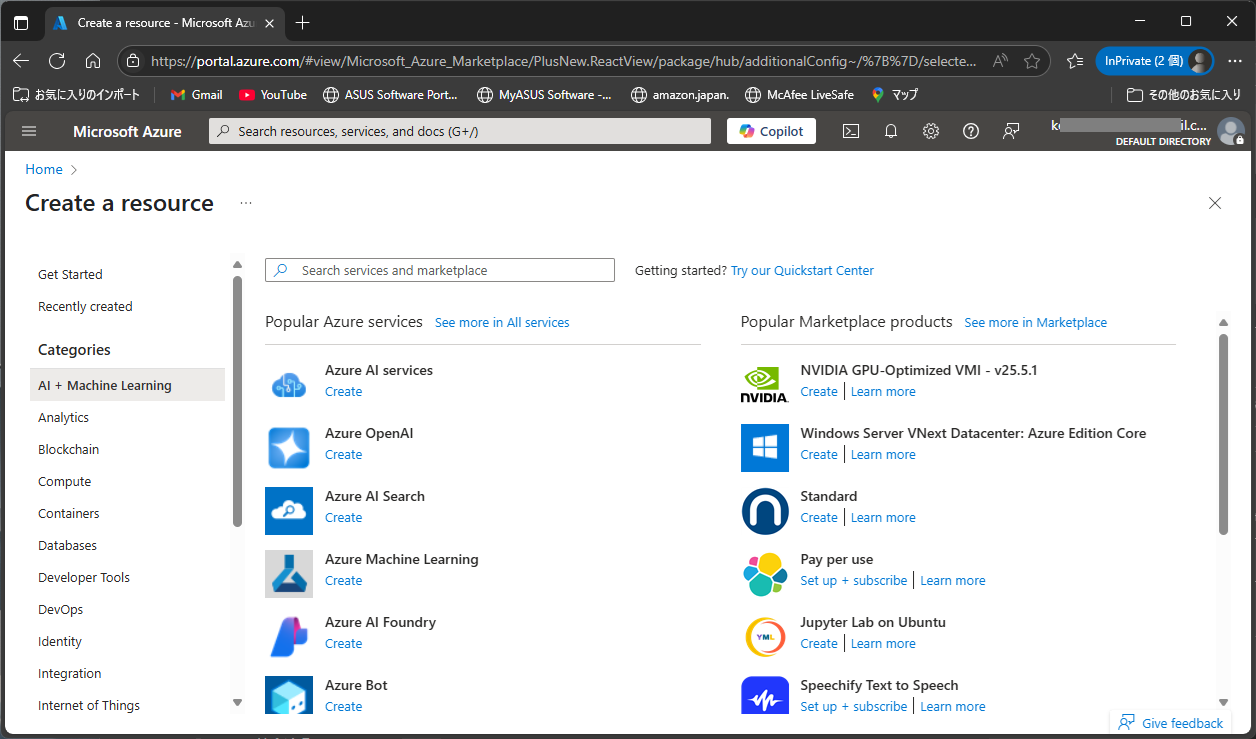This screenshot has width=1256, height=739.
Task: Open the browser favorites list icon
Action: tap(1075, 61)
